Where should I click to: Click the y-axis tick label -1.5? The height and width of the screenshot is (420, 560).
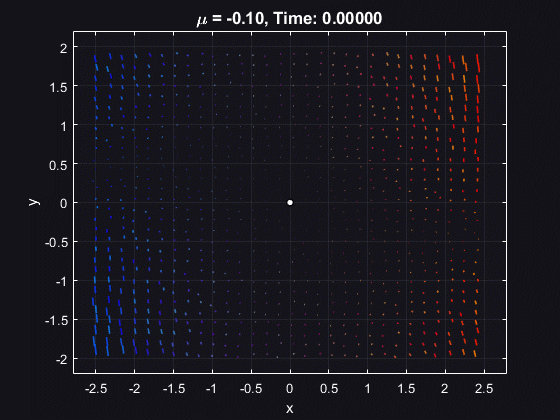pos(56,320)
